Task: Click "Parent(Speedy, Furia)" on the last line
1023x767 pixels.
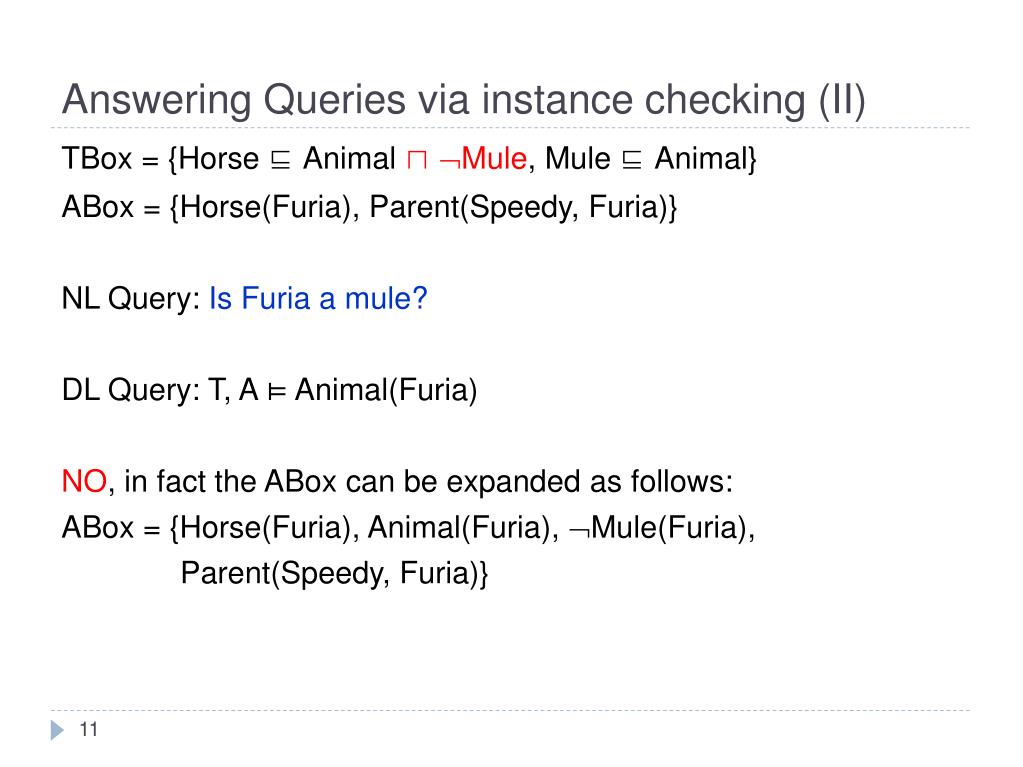Action: (331, 573)
